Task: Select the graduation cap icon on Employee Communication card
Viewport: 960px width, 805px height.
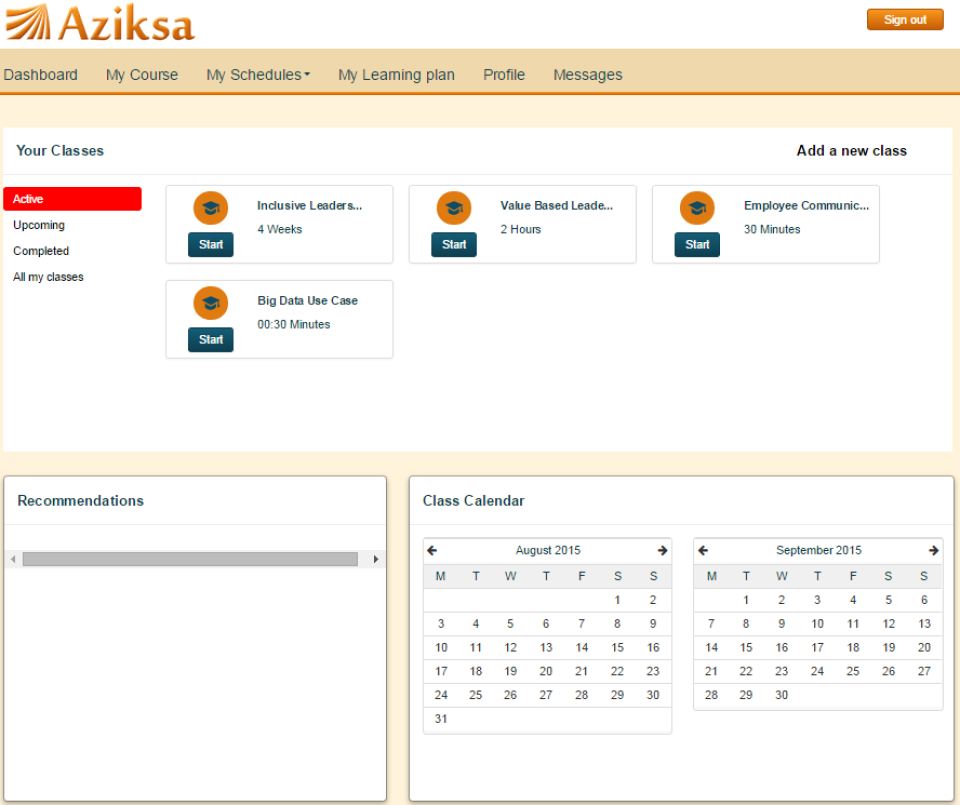Action: pyautogui.click(x=697, y=207)
